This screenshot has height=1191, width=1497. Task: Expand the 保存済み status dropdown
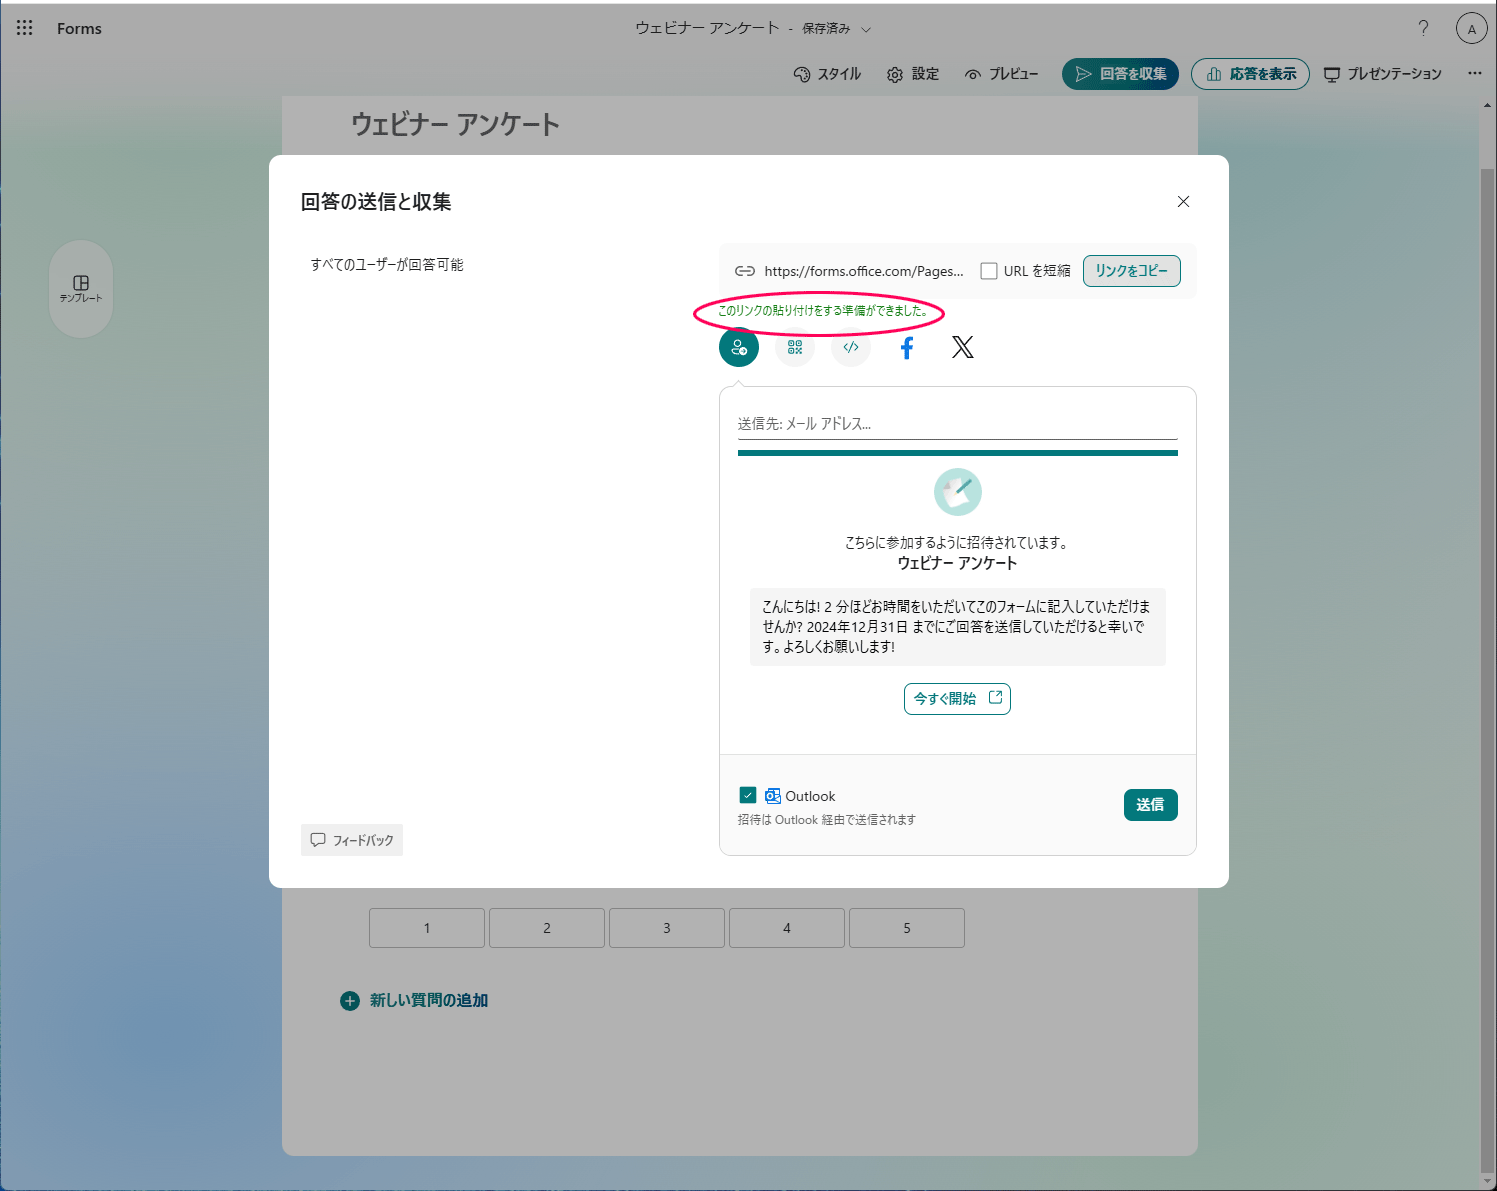(866, 29)
